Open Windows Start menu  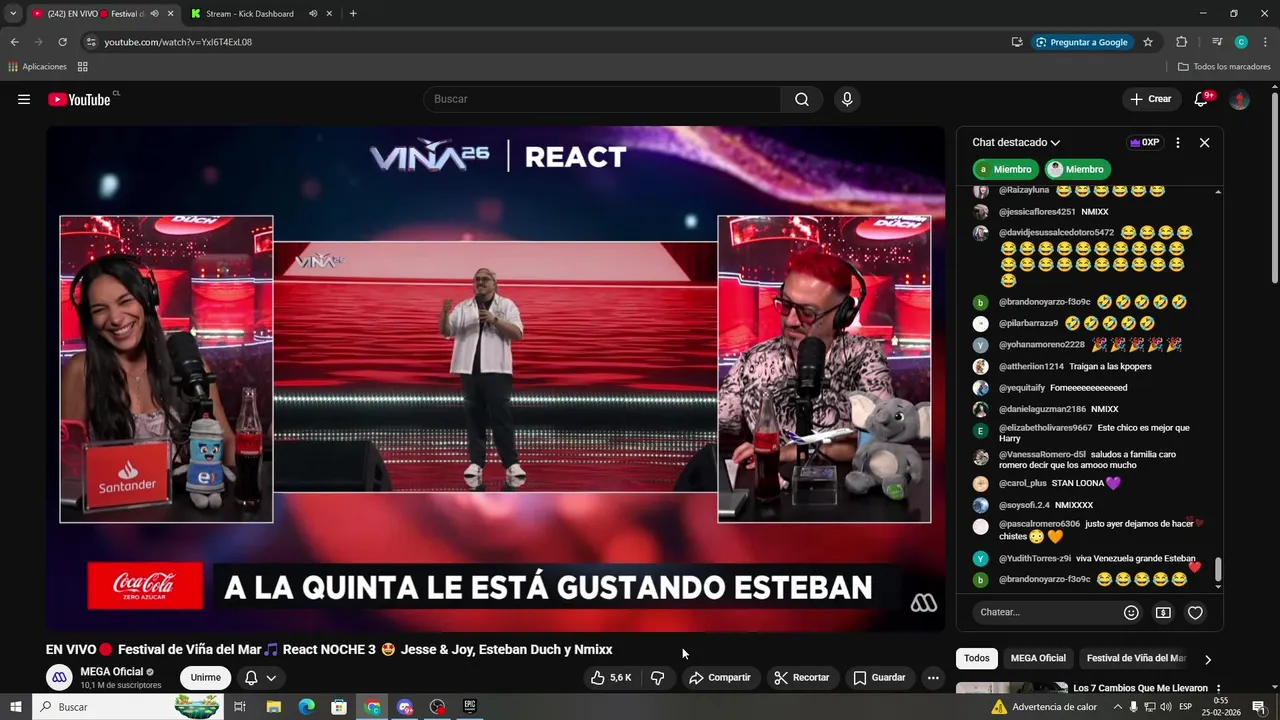(15, 707)
